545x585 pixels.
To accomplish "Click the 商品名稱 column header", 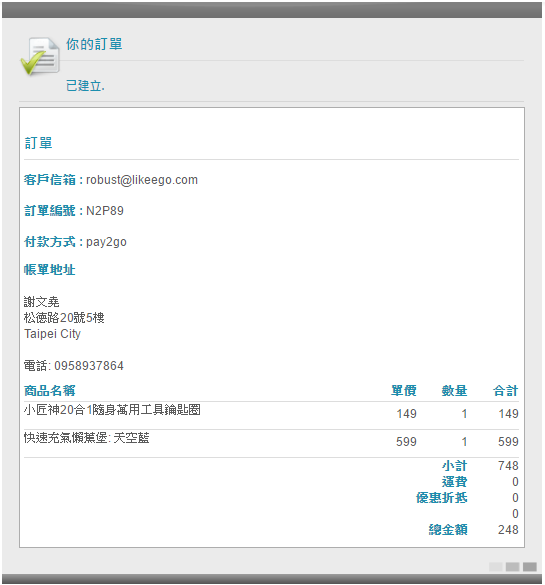I will [x=50, y=391].
